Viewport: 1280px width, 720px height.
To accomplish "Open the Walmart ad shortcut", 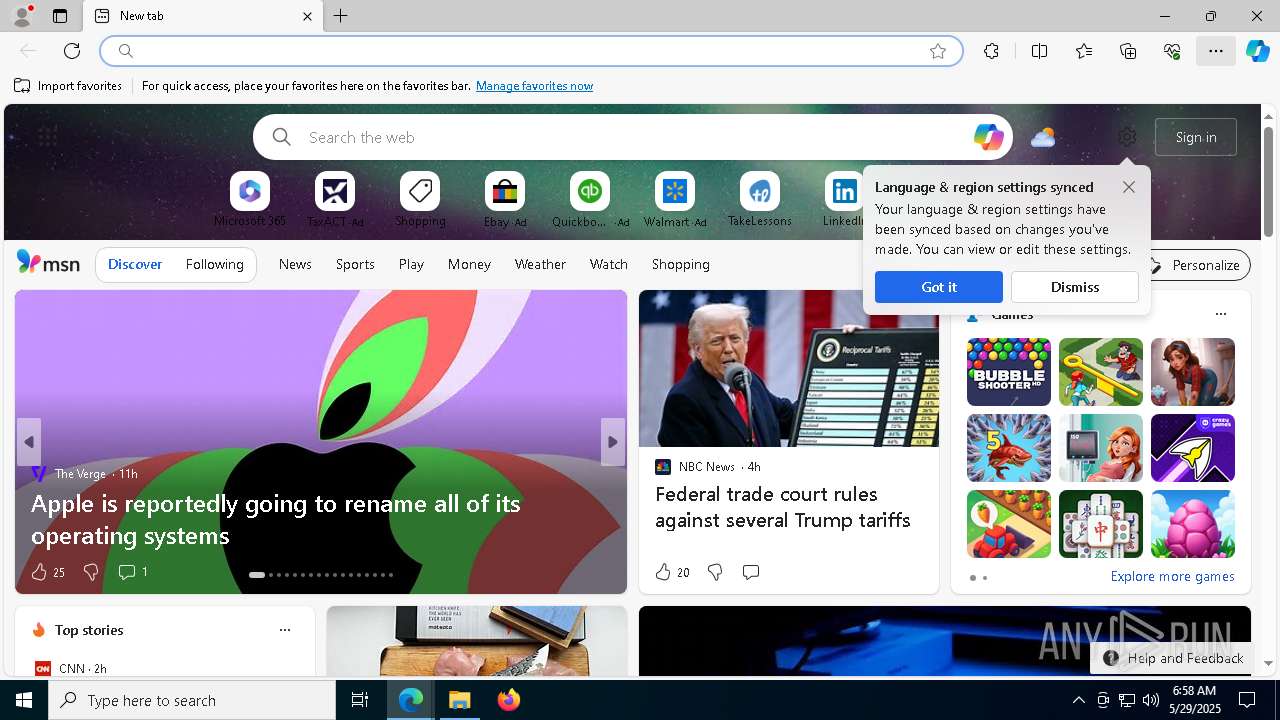I will pyautogui.click(x=675, y=200).
